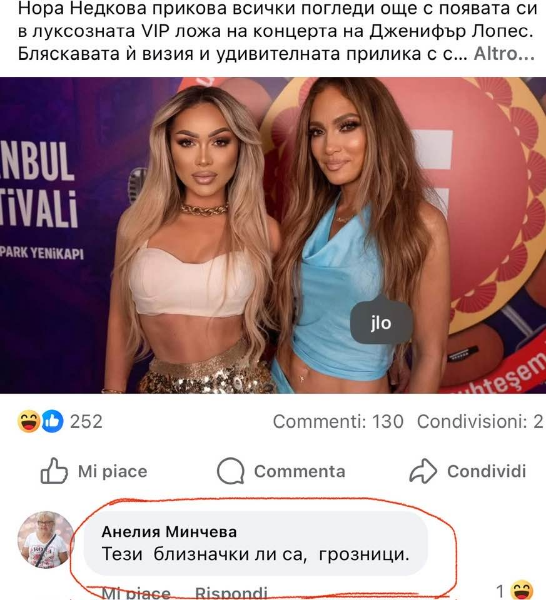This screenshot has width=546, height=600.
Task: Select the comment text Тези близначки ли са
Action: click(205, 554)
